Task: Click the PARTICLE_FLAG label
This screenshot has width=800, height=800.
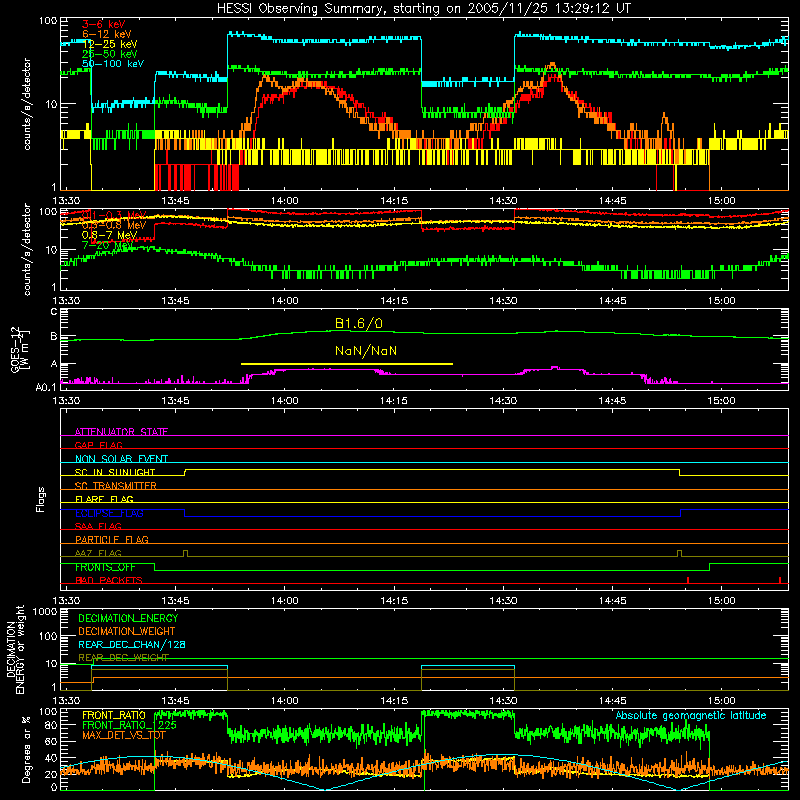Action: coord(112,540)
